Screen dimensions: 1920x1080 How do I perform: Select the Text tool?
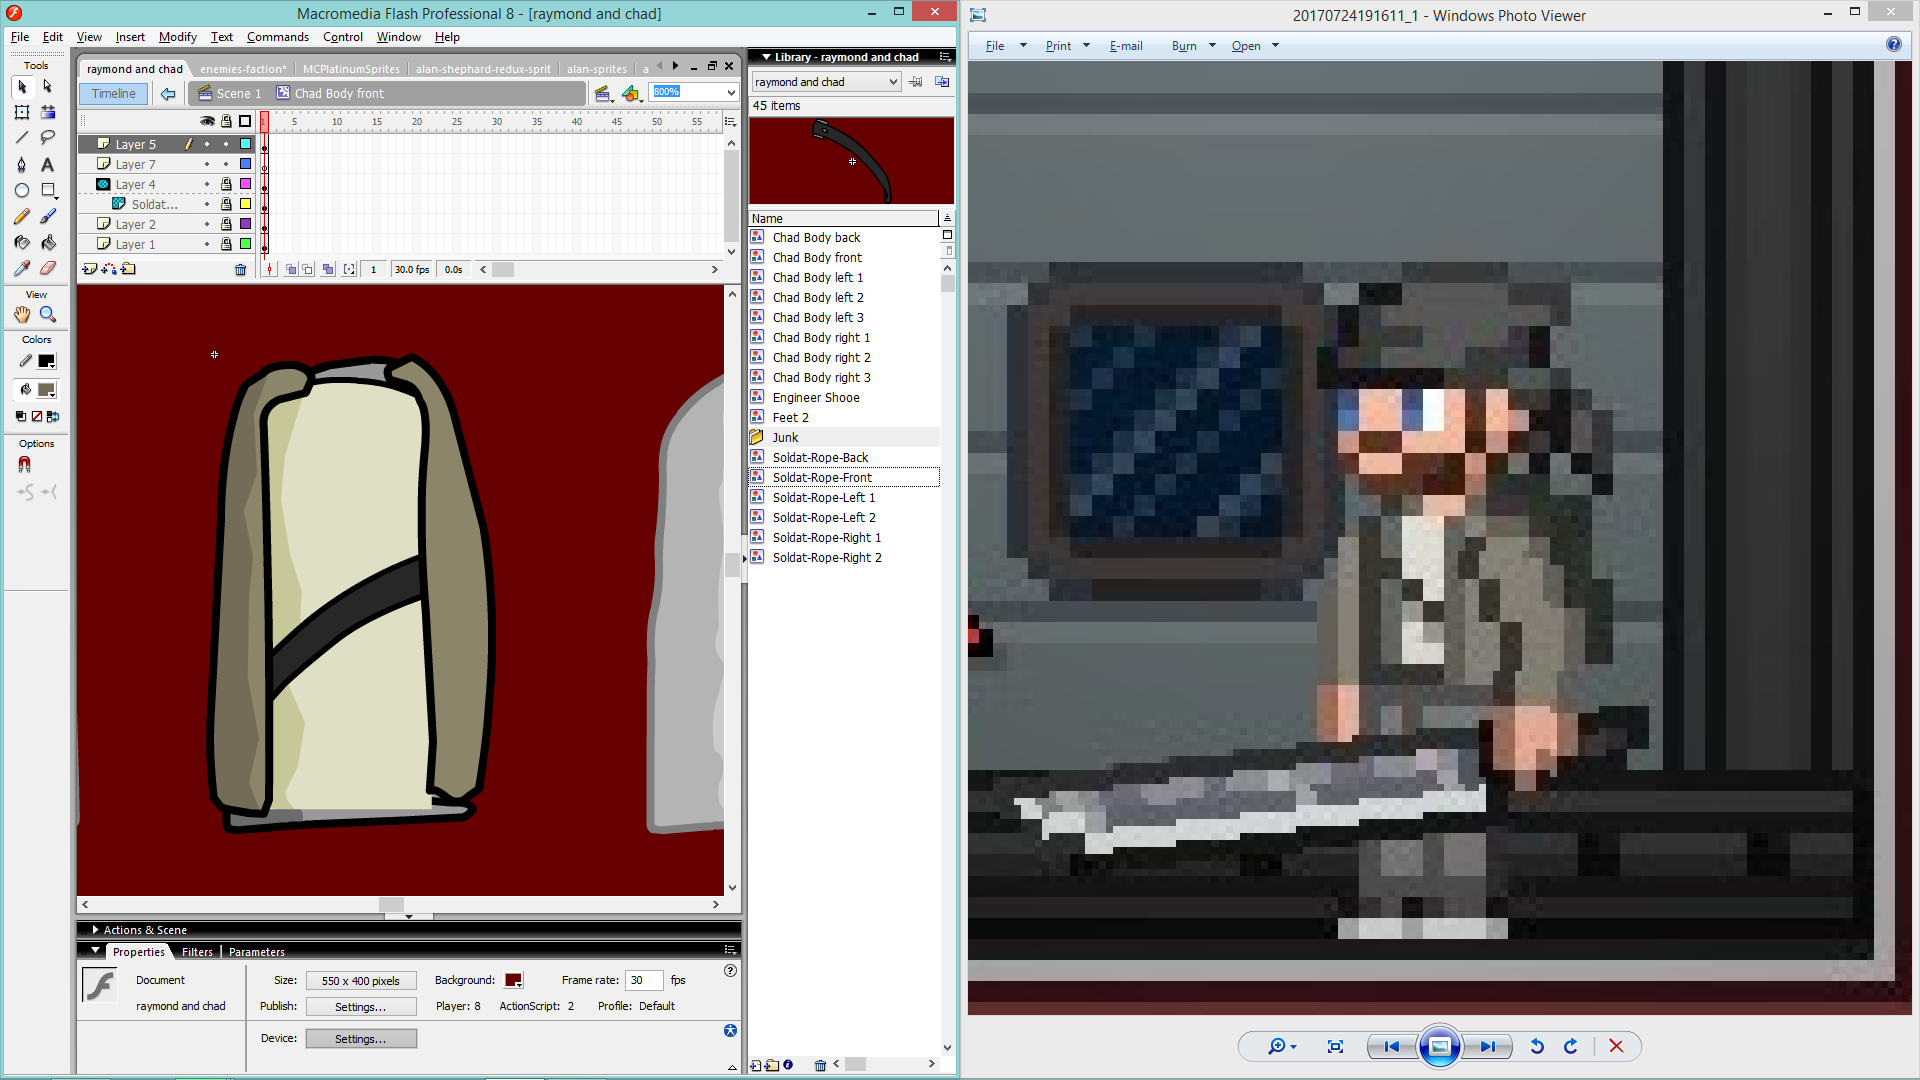point(47,165)
